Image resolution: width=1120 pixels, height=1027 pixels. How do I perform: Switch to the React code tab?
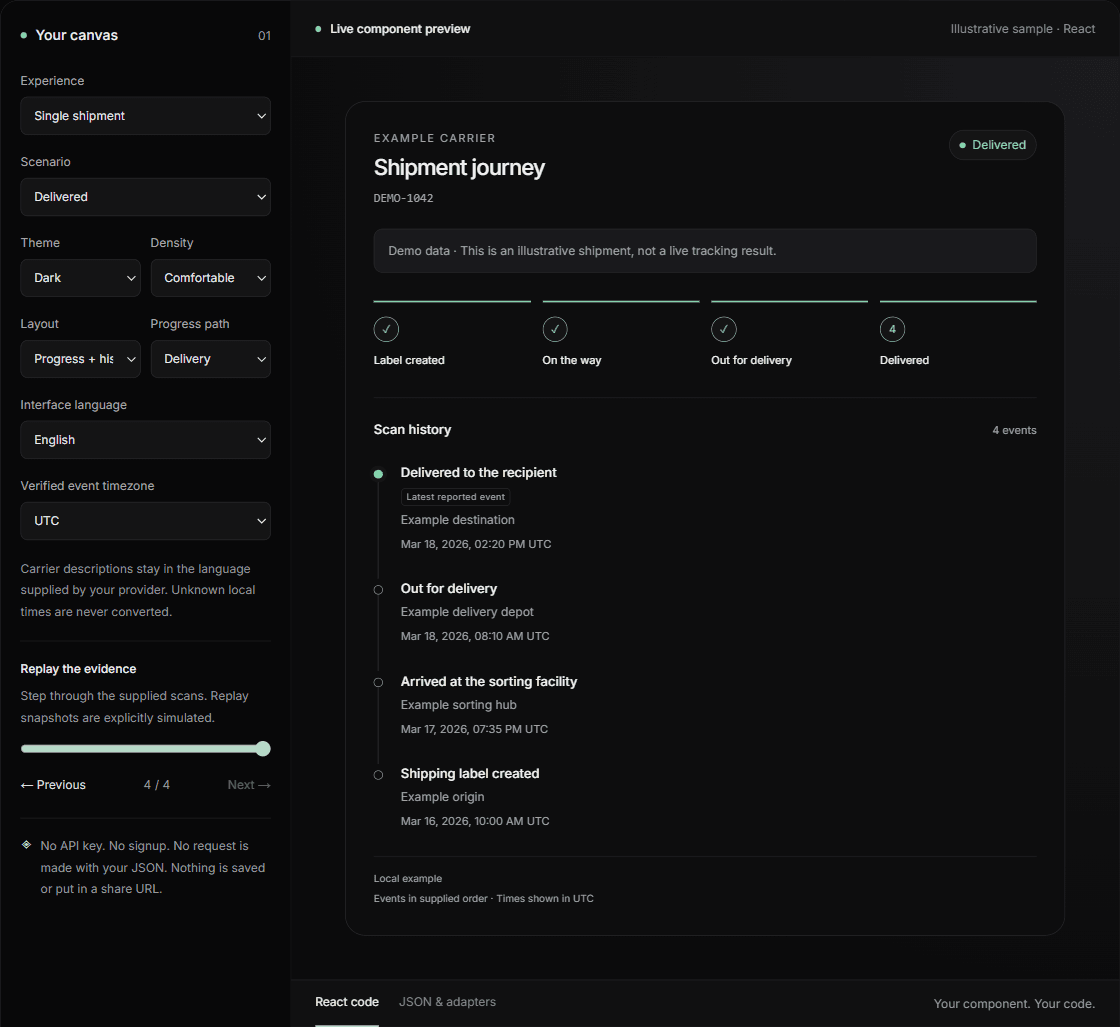[x=347, y=1002]
